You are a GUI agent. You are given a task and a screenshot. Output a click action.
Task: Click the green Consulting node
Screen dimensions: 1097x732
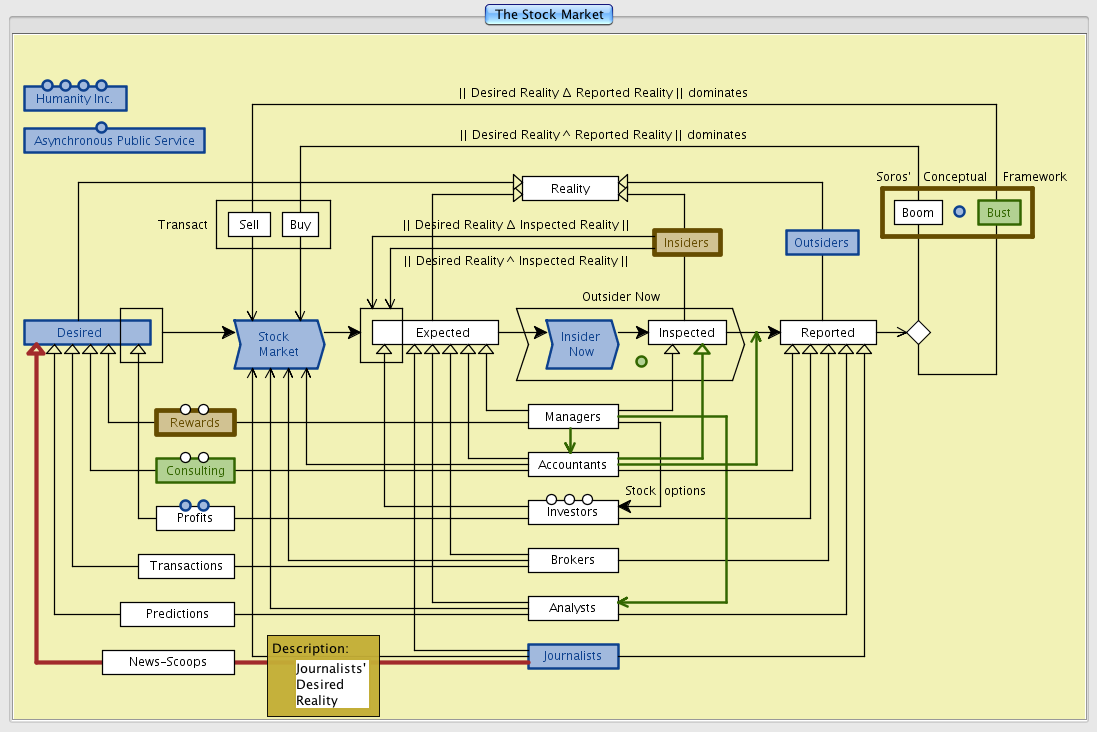click(x=195, y=470)
